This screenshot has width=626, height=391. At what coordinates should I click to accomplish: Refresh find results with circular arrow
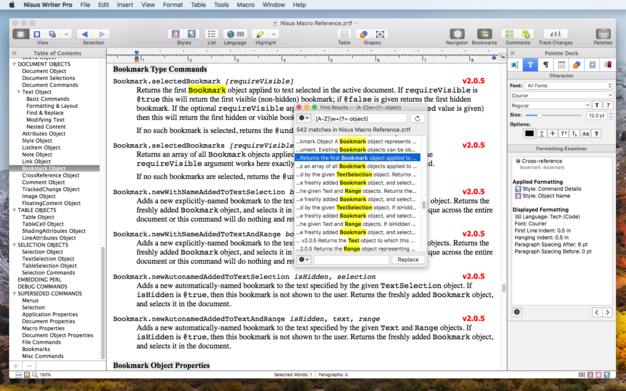coord(417,118)
